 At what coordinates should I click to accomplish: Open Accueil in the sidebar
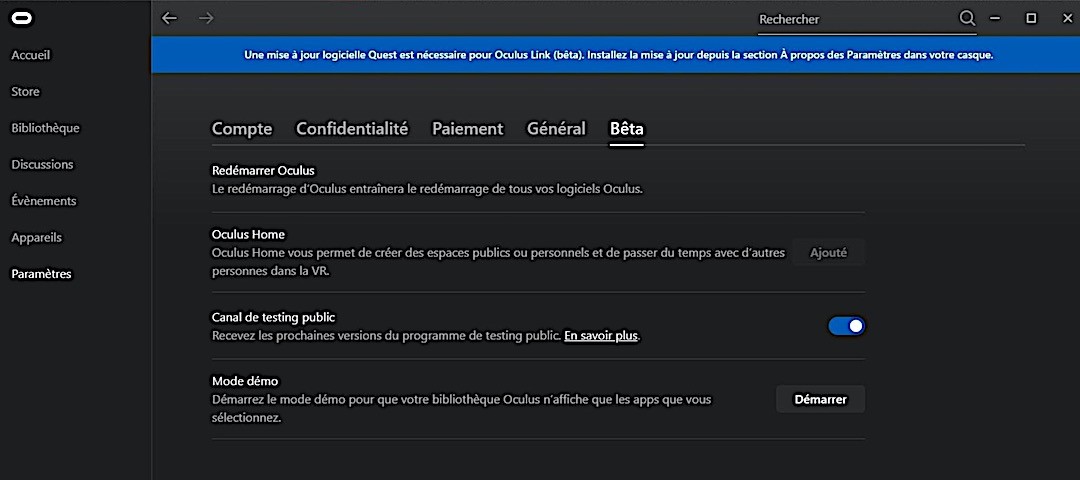point(31,55)
